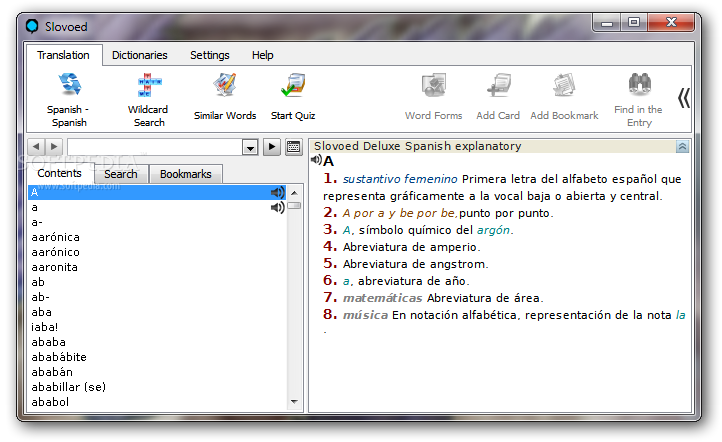Click the 'la' note link in definition 8
The width and height of the screenshot is (722, 442).
coord(680,315)
